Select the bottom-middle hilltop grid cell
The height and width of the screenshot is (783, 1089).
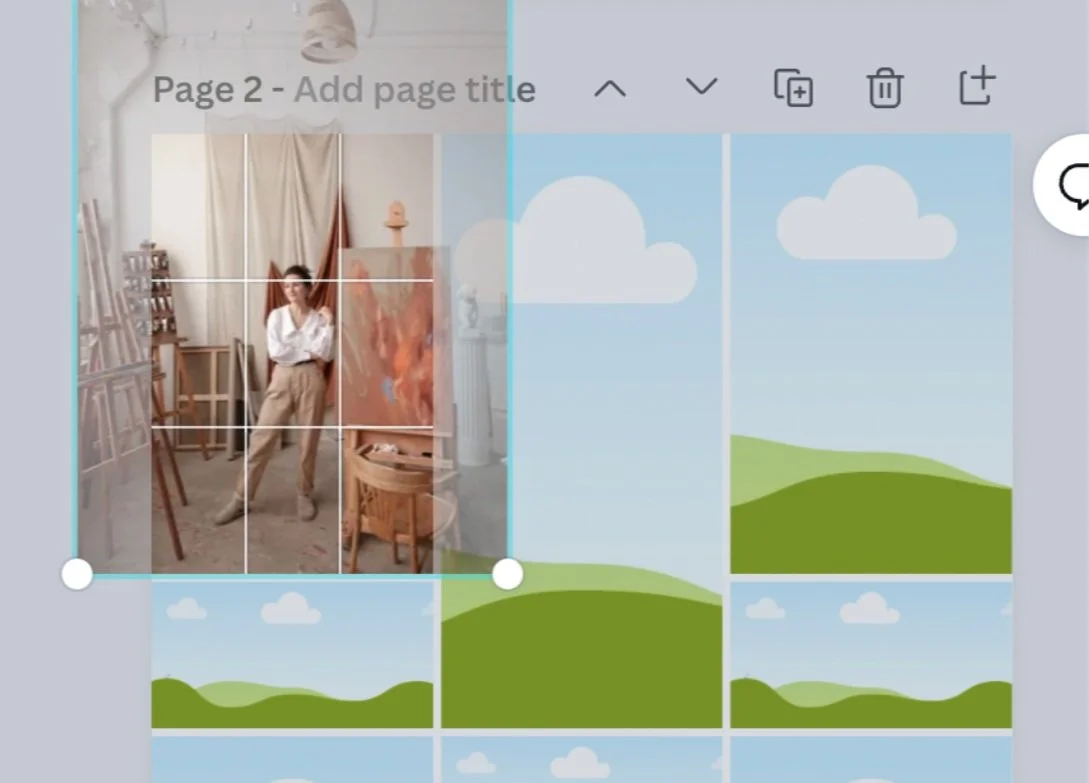(580, 650)
